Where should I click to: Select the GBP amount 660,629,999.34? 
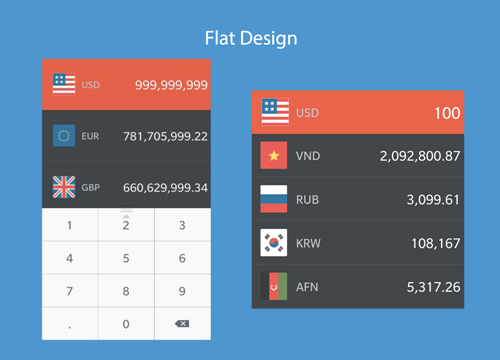[x=165, y=188]
